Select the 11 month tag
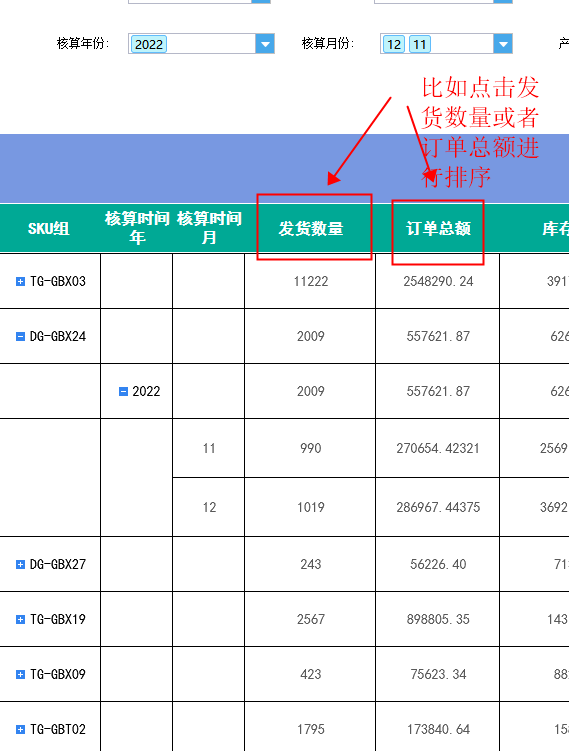Screen dimensions: 569x751 [420, 45]
